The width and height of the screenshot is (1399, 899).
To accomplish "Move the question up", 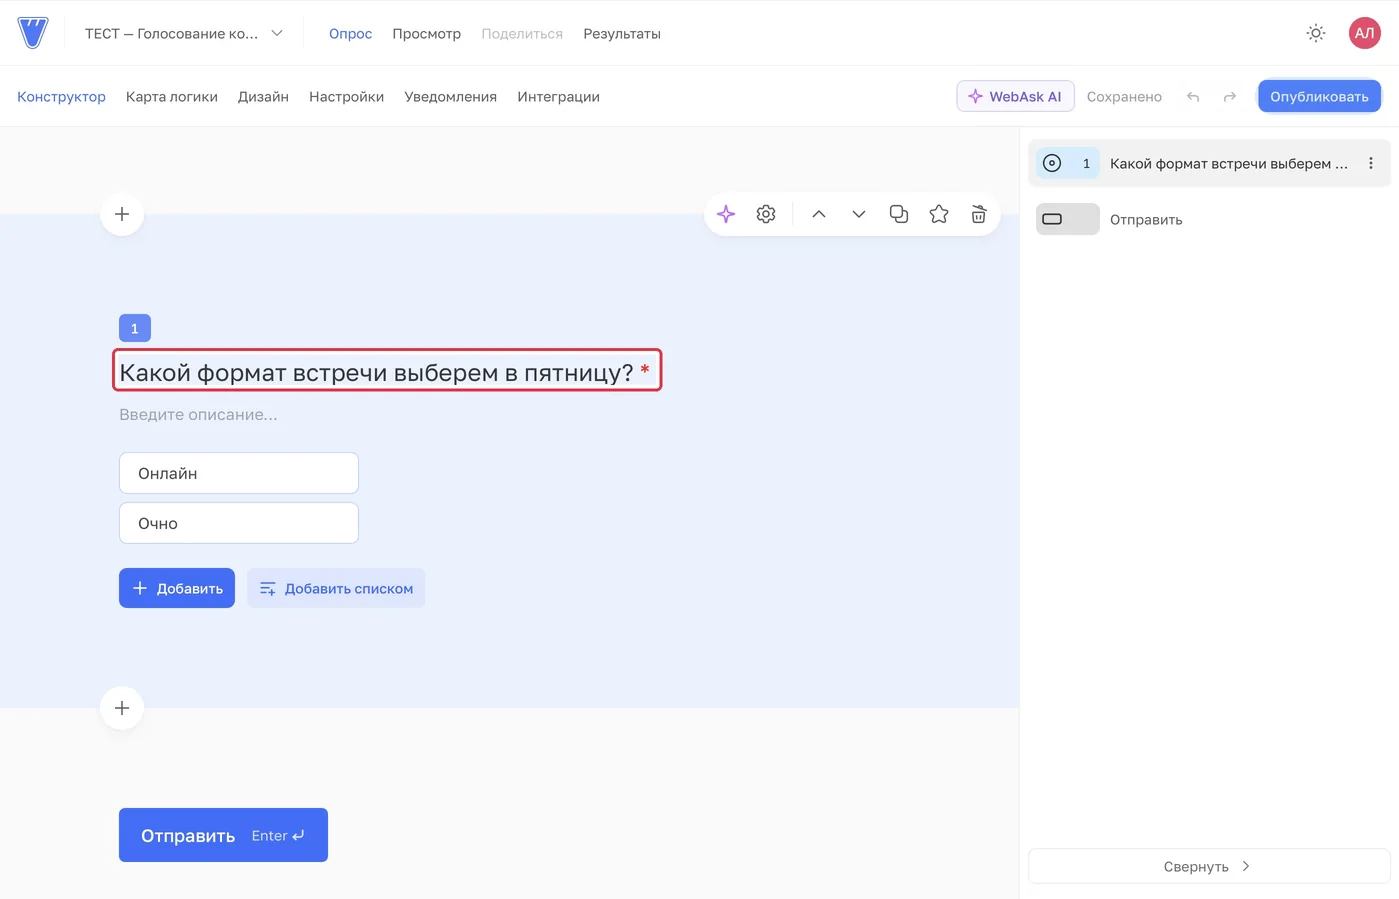I will 819,214.
